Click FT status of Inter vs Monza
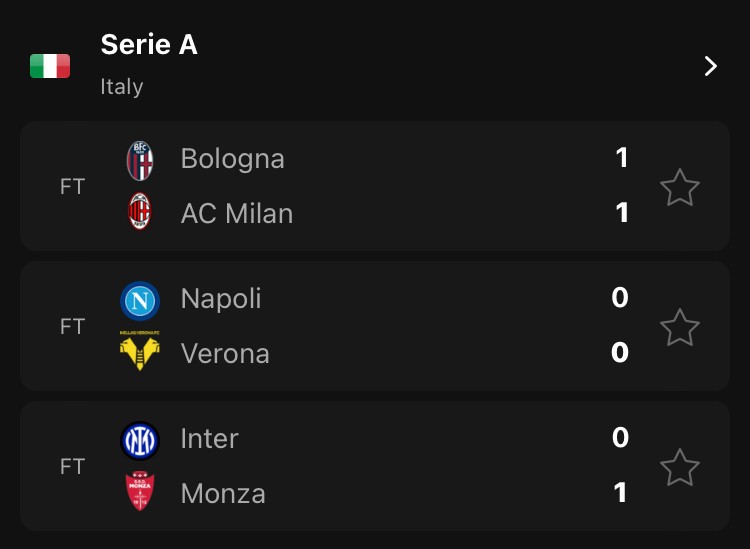750x549 pixels. tap(72, 467)
